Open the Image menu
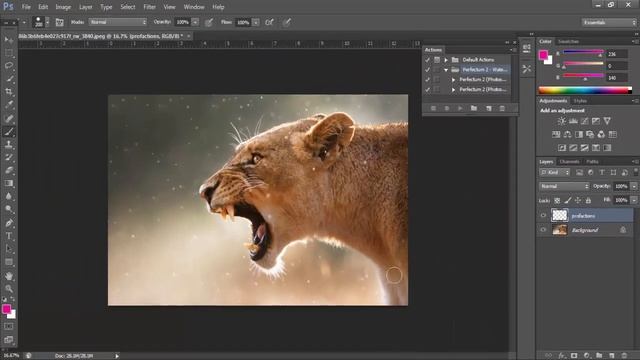The width and height of the screenshot is (640, 360). [63, 7]
